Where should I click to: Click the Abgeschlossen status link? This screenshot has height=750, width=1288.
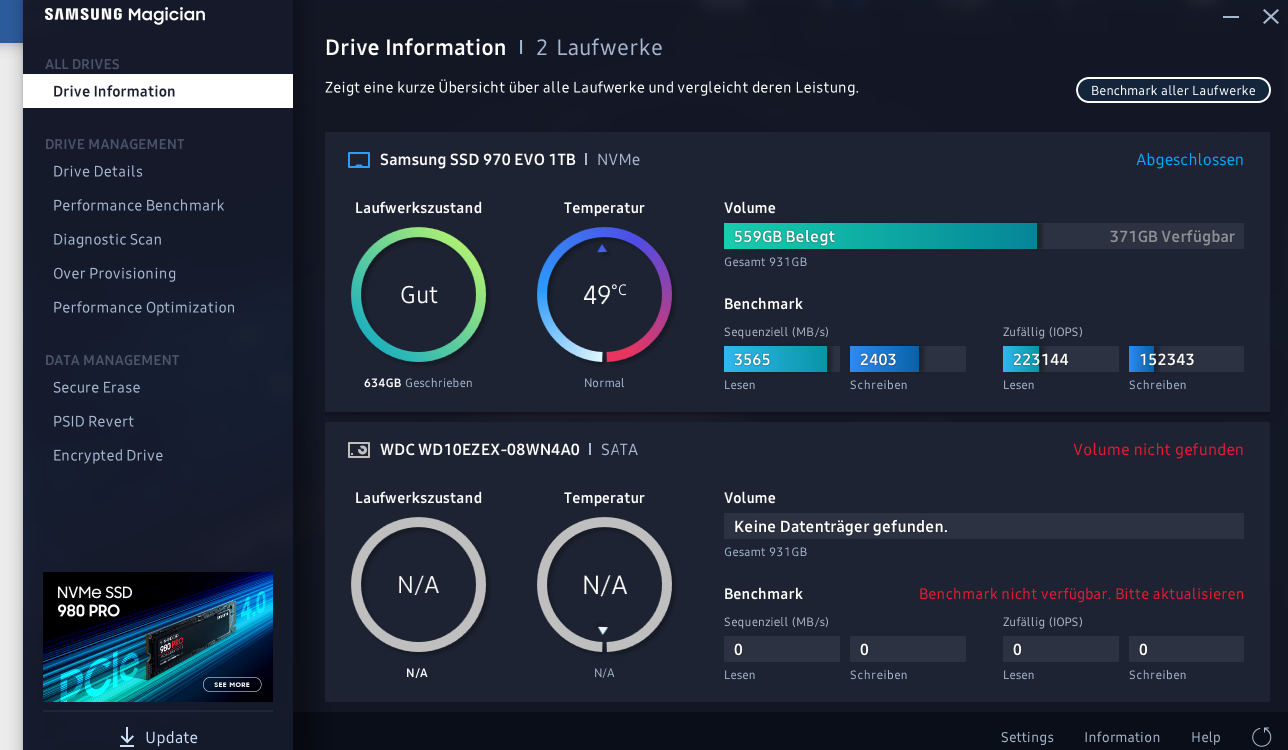(x=1190, y=160)
